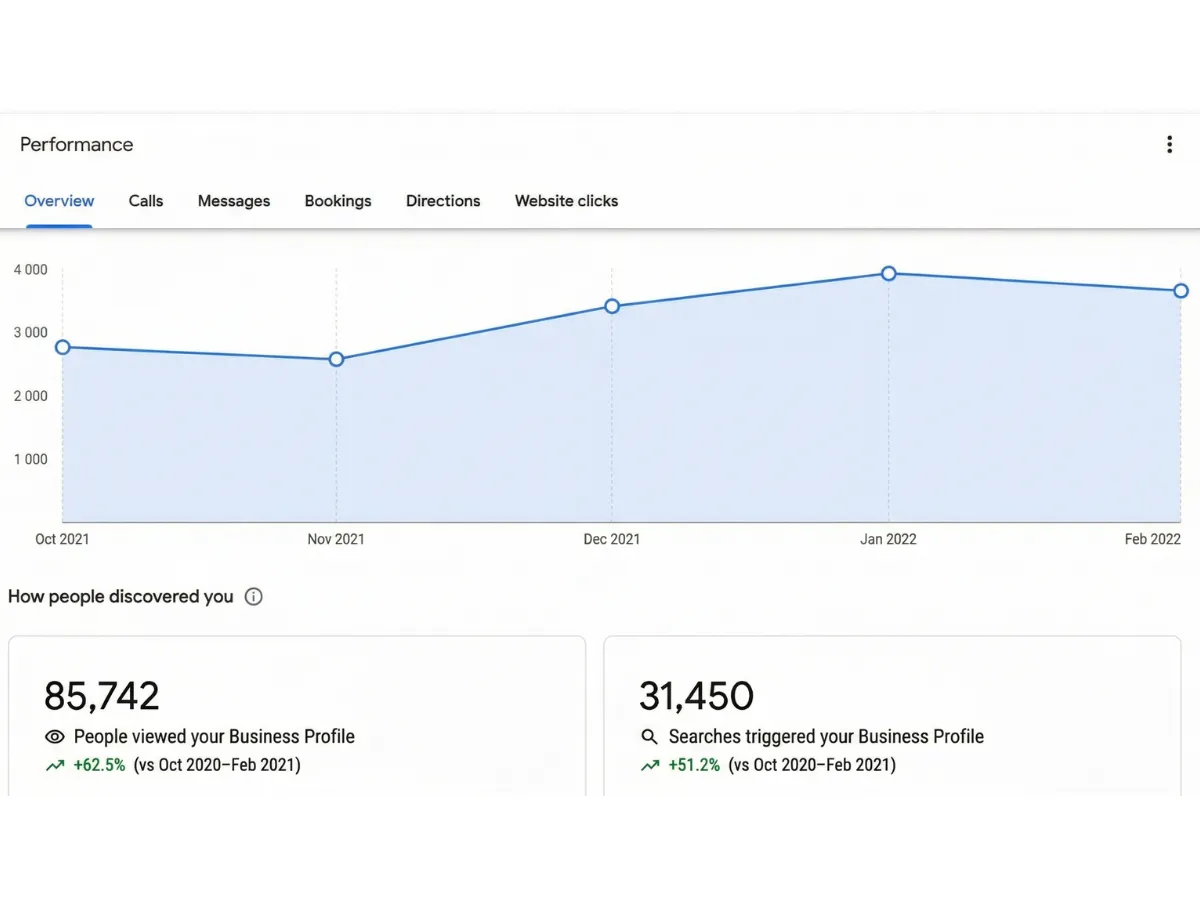Viewport: 1200px width, 900px height.
Task: Click the magnifier icon beside Searches triggered your Business Profile
Action: [x=649, y=736]
